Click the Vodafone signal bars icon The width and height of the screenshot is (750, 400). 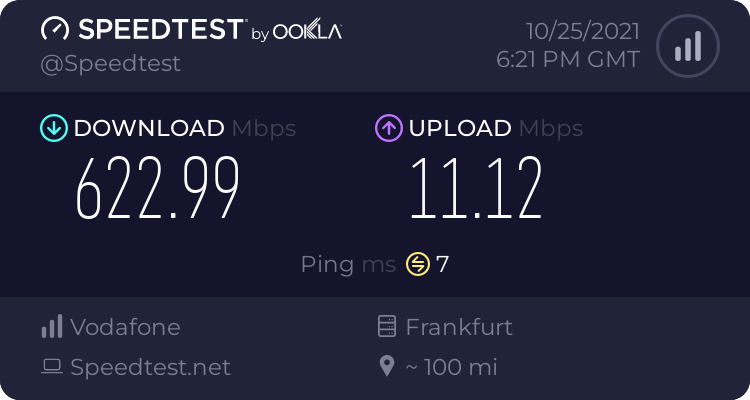tap(51, 327)
